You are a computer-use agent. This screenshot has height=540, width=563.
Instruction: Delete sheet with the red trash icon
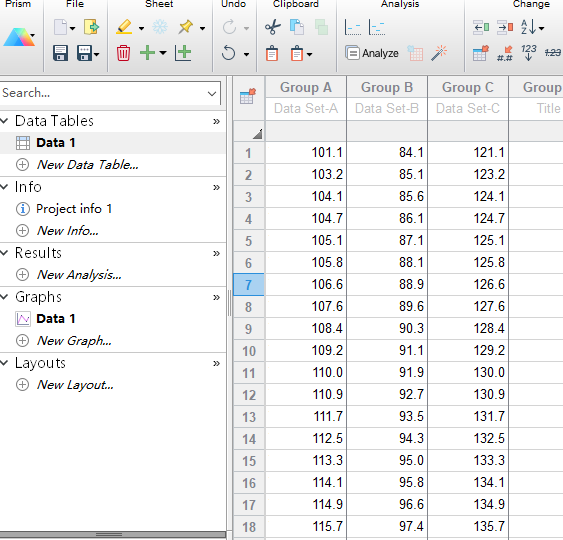coord(123,53)
